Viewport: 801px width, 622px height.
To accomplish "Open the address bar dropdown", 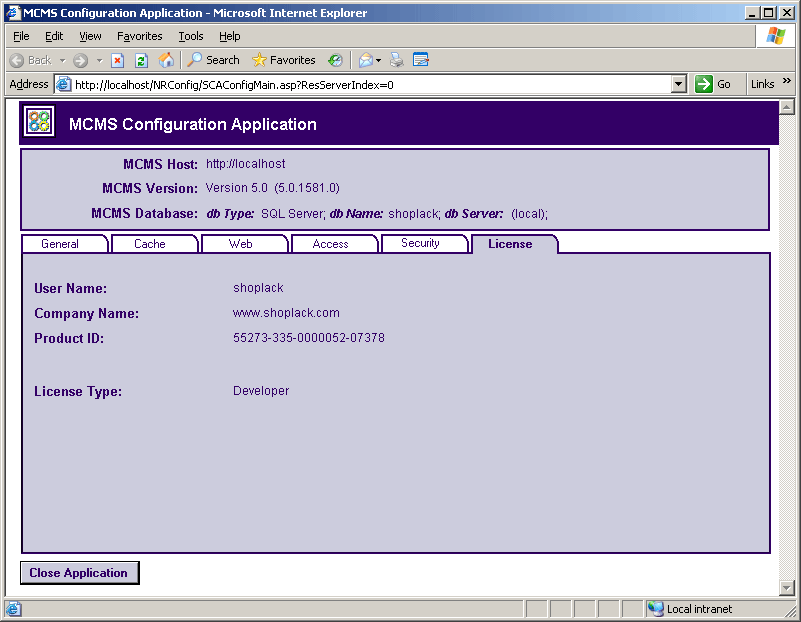I will click(678, 84).
